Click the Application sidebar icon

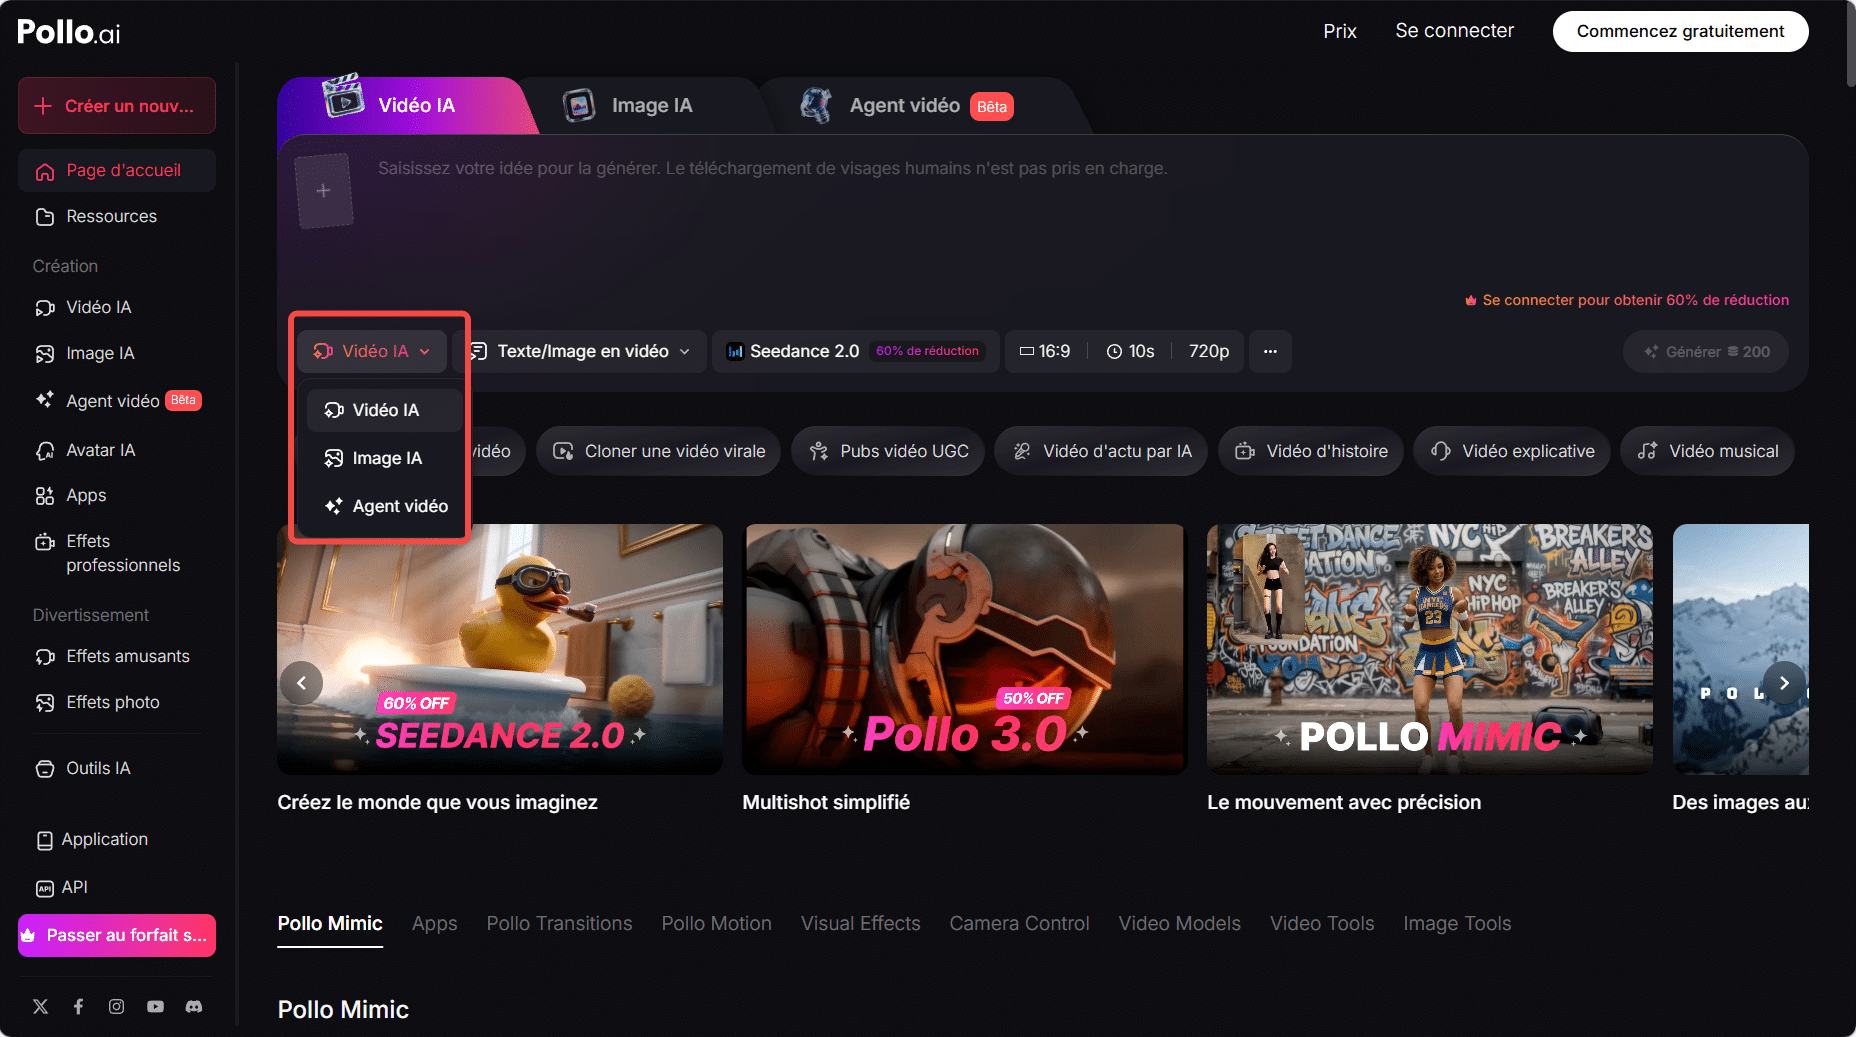pyautogui.click(x=45, y=840)
